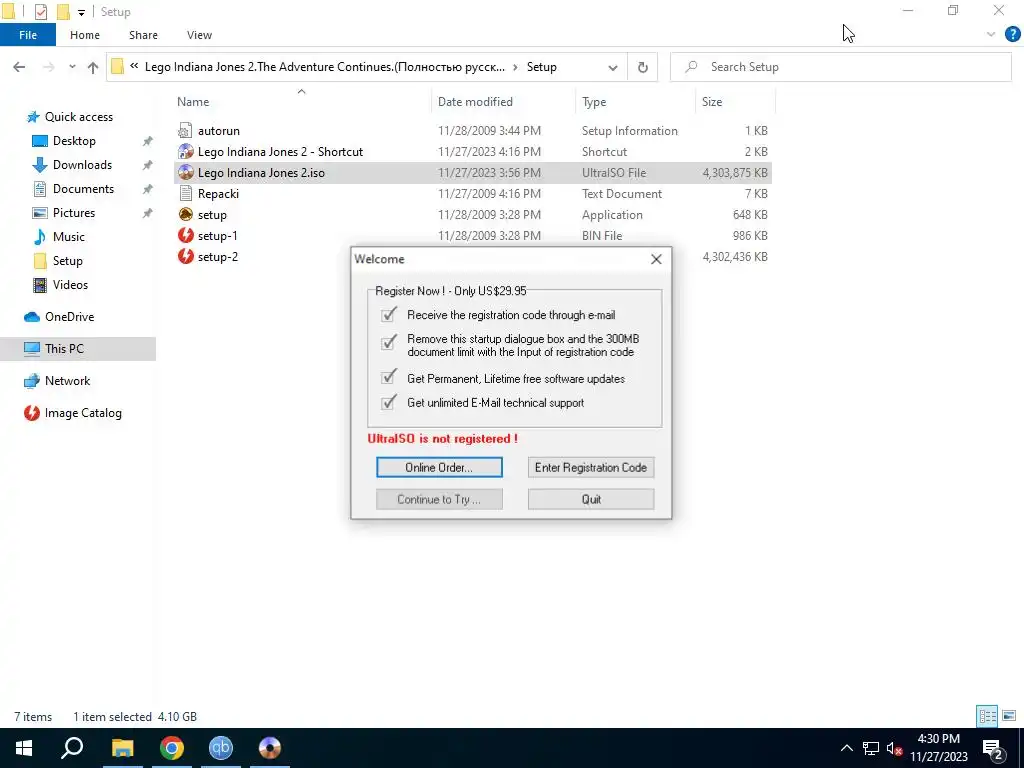
Task: Open taskbar search
Action: [x=72, y=748]
